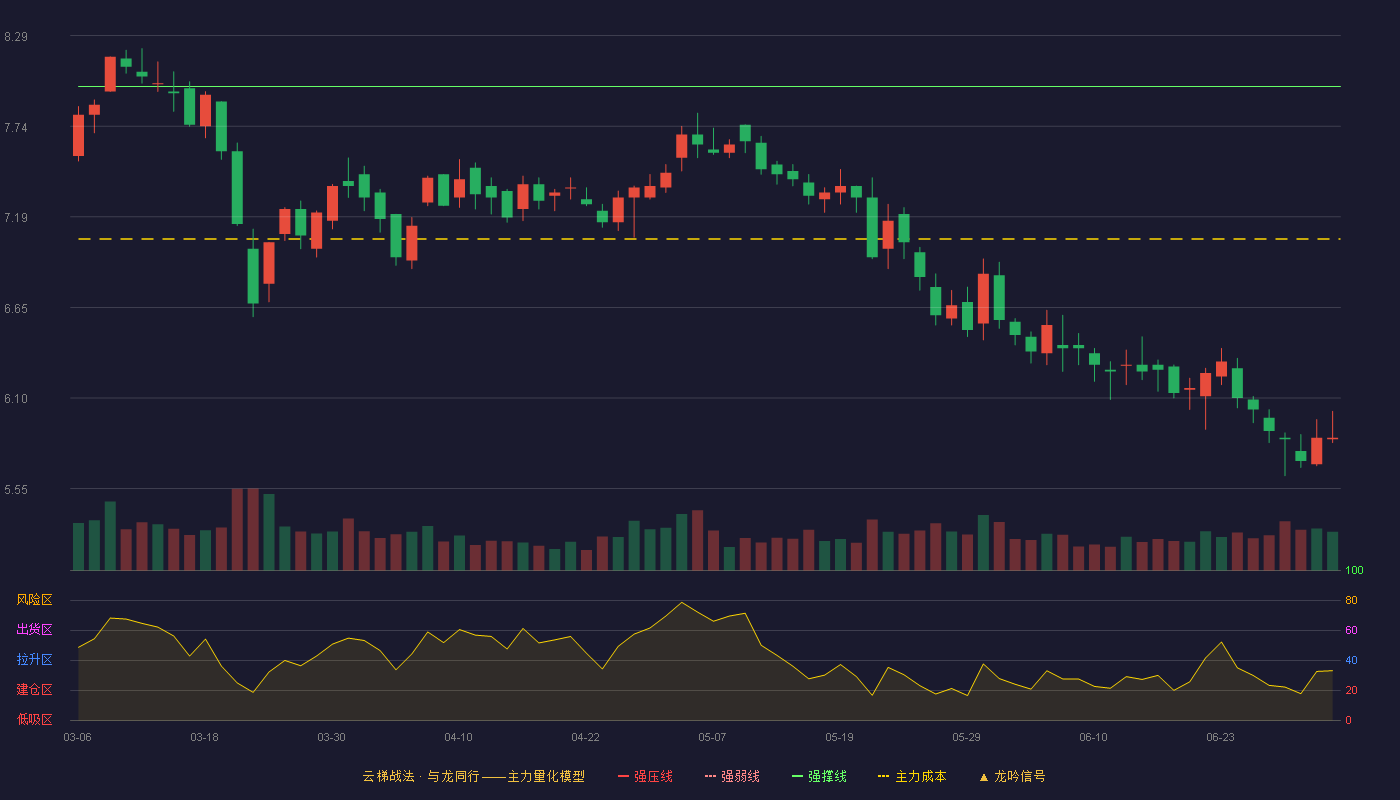This screenshot has width=1400, height=800.
Task: Click the 03-30 date label
Action: (331, 737)
